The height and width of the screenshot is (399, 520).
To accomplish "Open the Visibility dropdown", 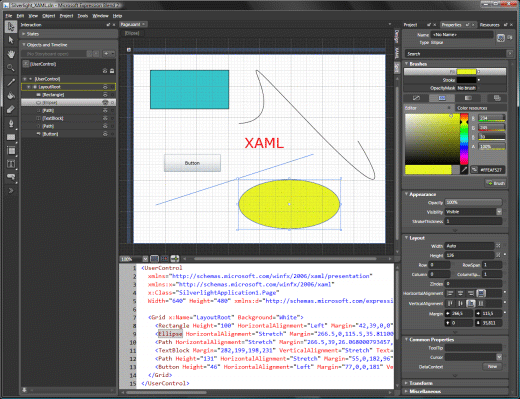I will pos(499,212).
